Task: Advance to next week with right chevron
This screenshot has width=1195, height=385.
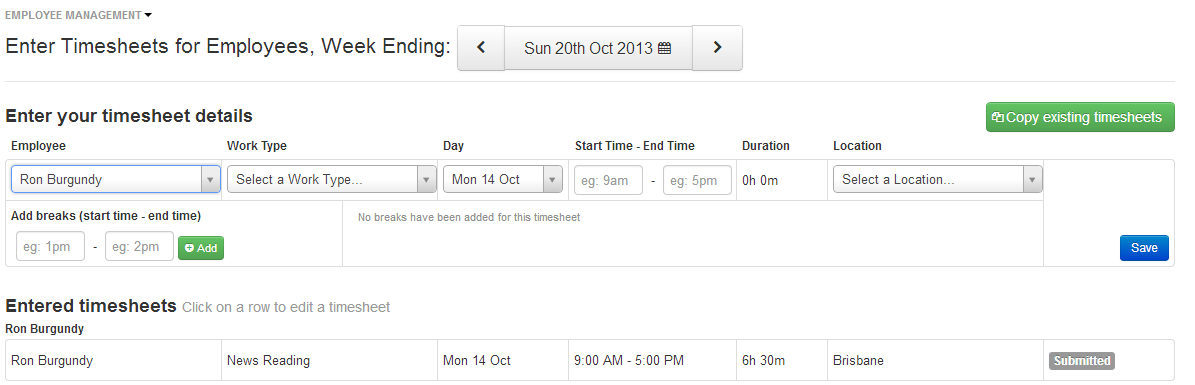Action: click(x=717, y=48)
